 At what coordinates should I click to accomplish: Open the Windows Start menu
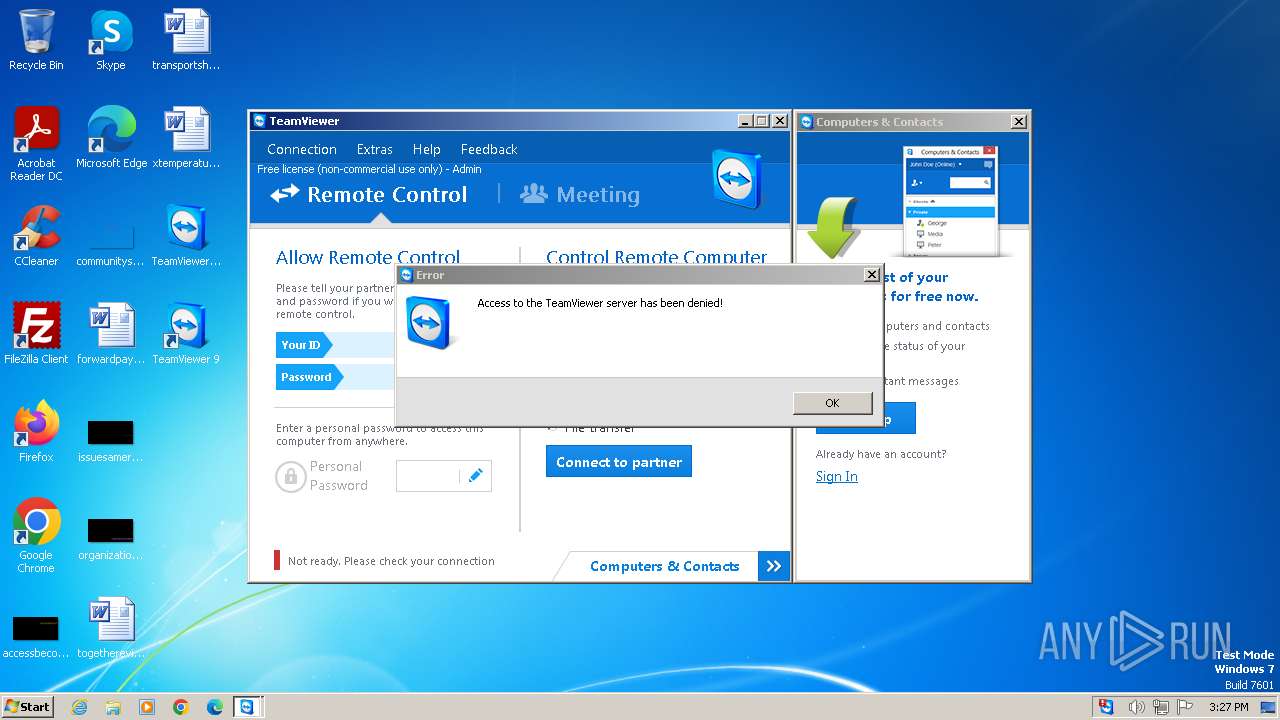click(x=28, y=706)
